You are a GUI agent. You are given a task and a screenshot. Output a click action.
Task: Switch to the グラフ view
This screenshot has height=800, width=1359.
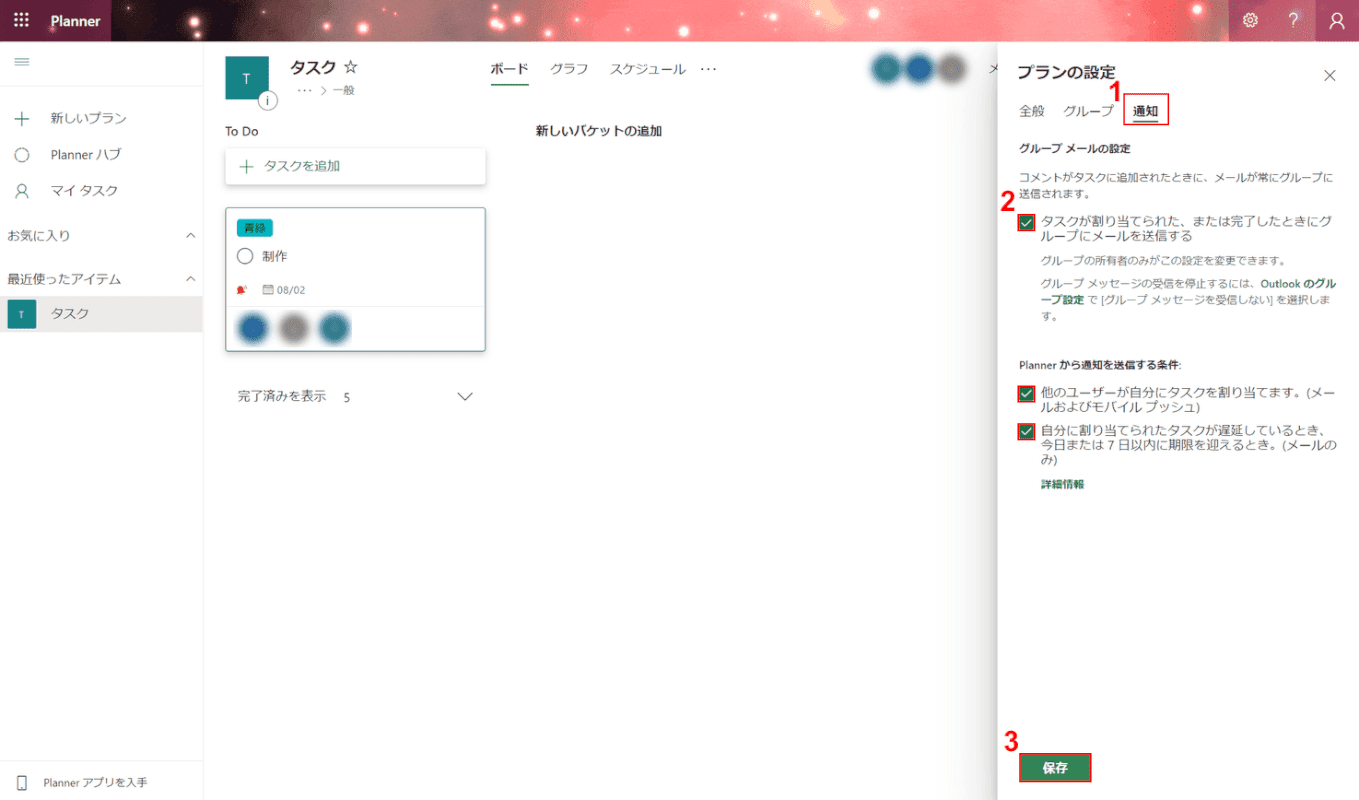(569, 69)
